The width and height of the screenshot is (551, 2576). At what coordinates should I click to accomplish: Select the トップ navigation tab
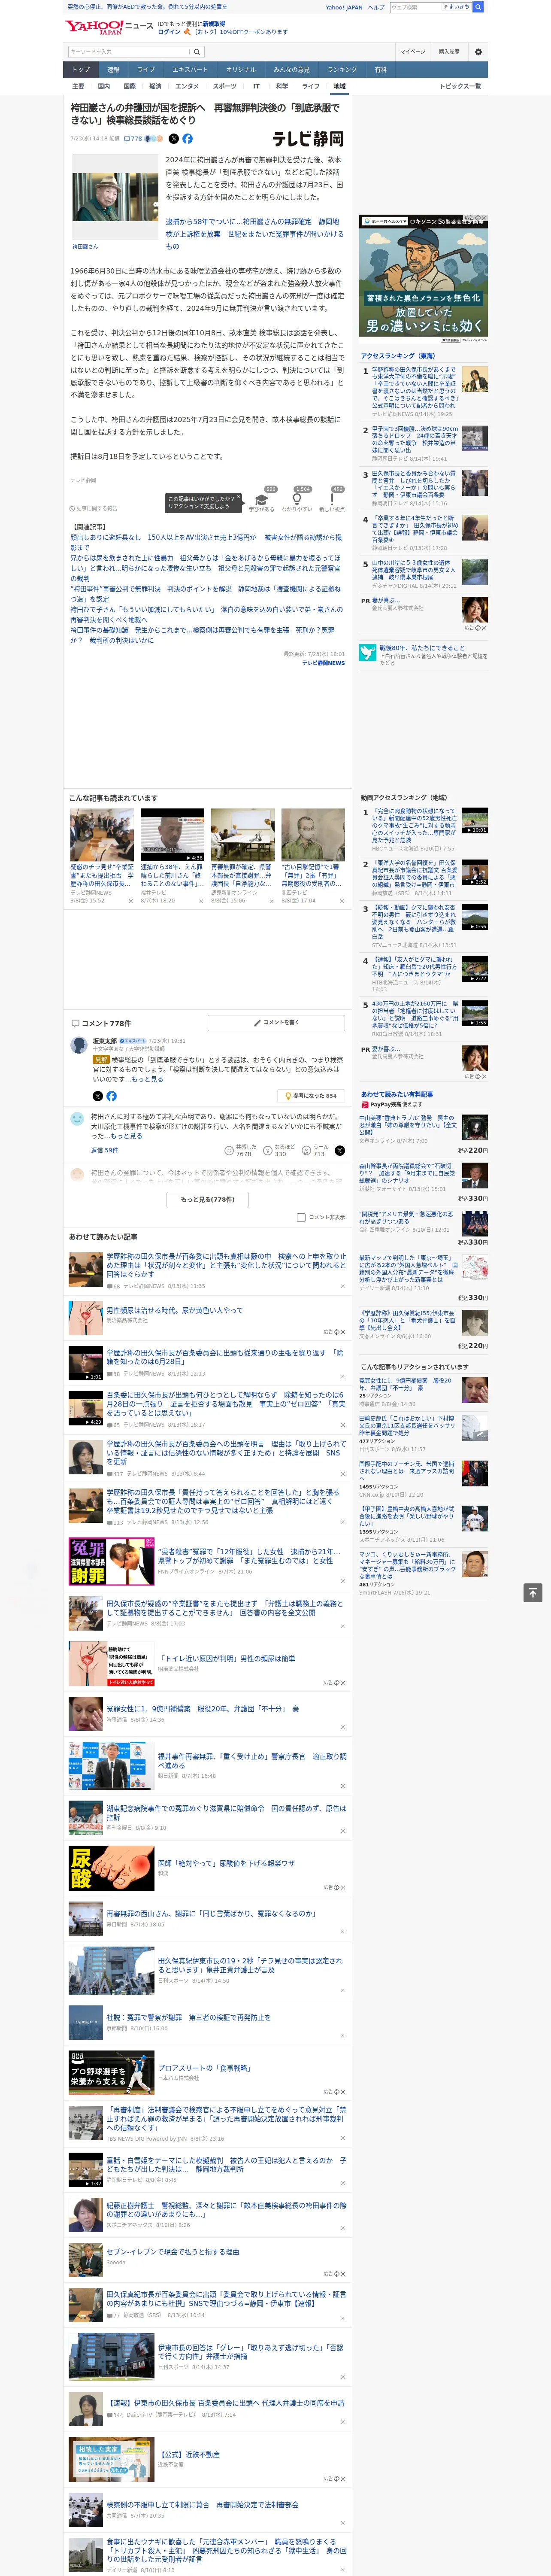pos(81,70)
